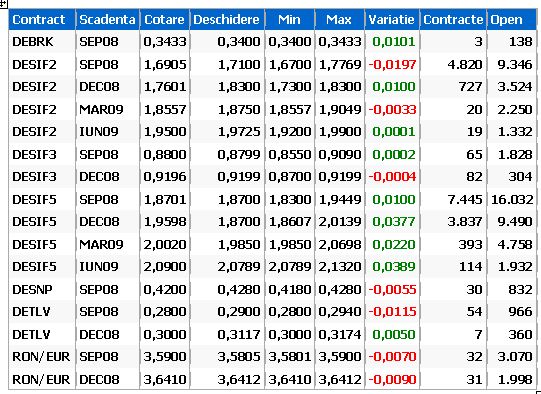541x394 pixels.
Task: Click the open interest value 16.032
Action: coord(512,199)
